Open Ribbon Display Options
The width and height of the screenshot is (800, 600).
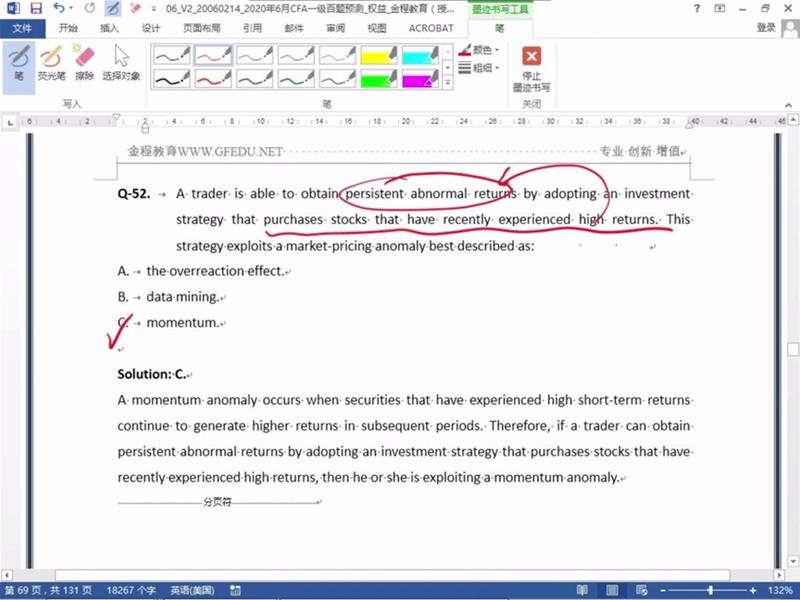[719, 8]
